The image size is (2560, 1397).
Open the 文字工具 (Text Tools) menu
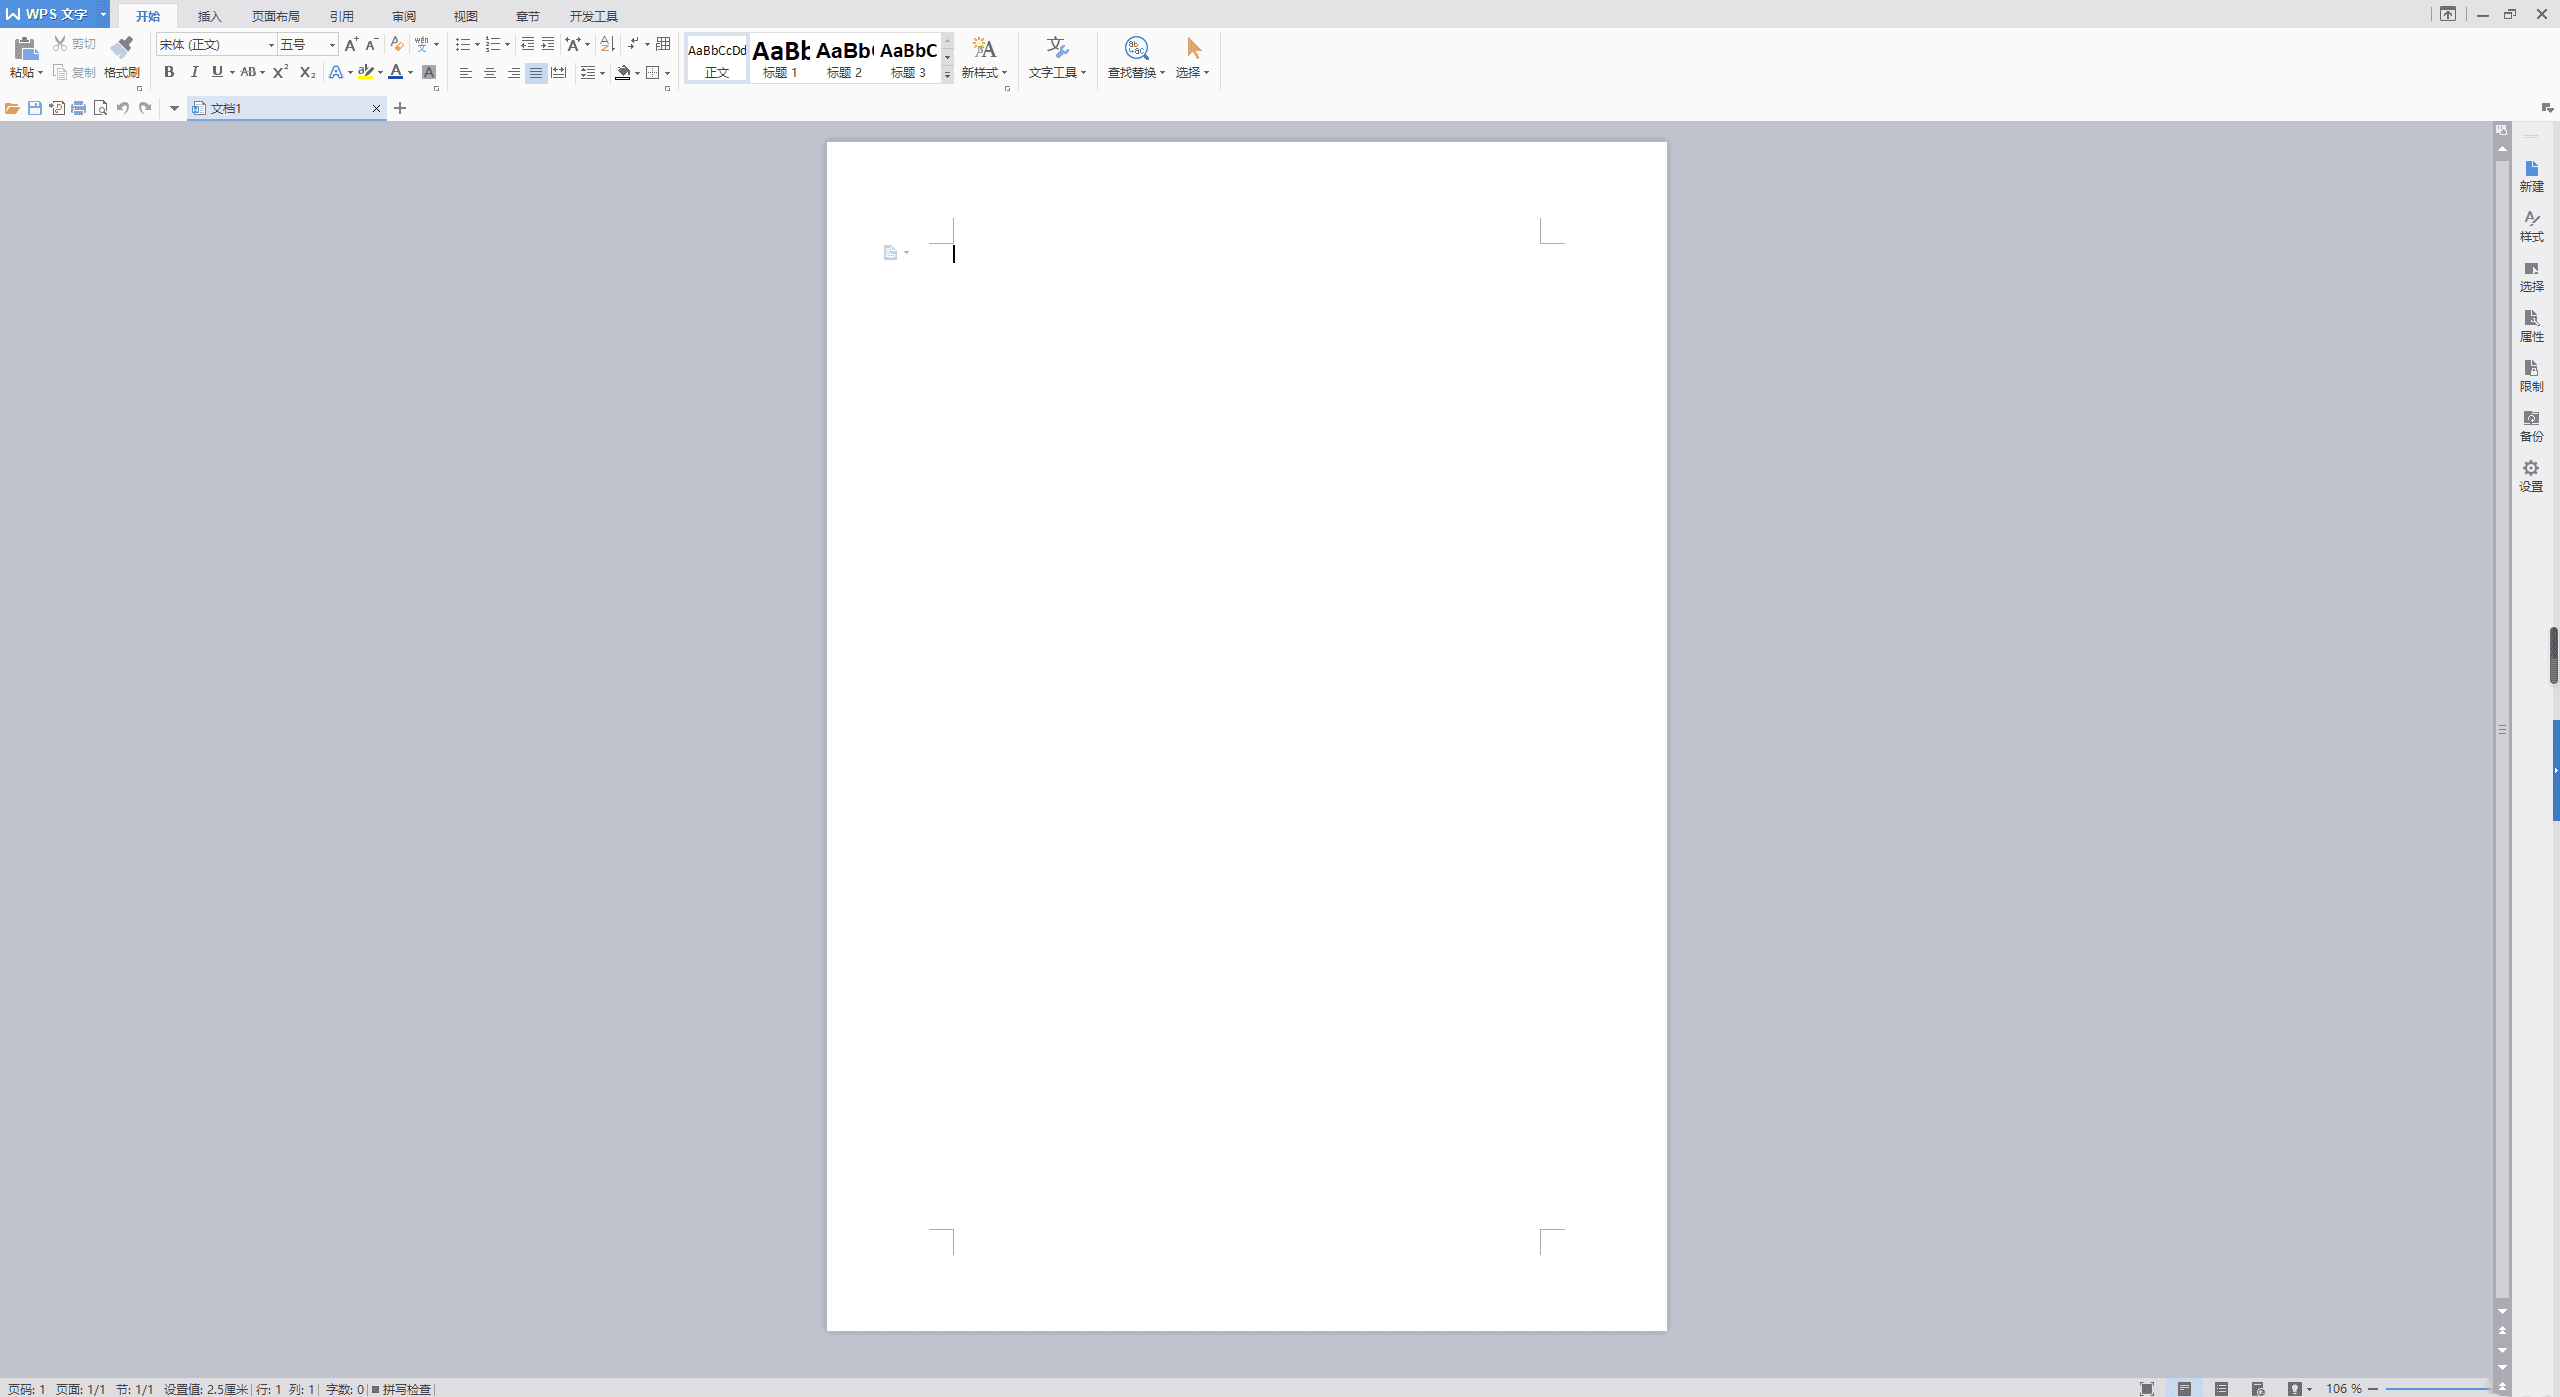(x=1057, y=58)
